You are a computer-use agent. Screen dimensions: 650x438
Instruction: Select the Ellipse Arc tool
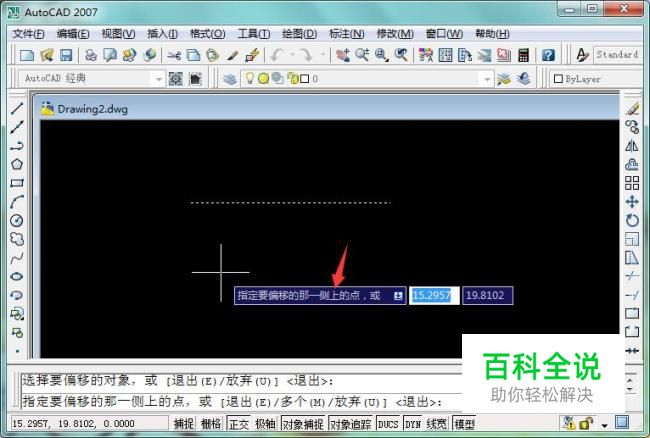pyautogui.click(x=17, y=295)
